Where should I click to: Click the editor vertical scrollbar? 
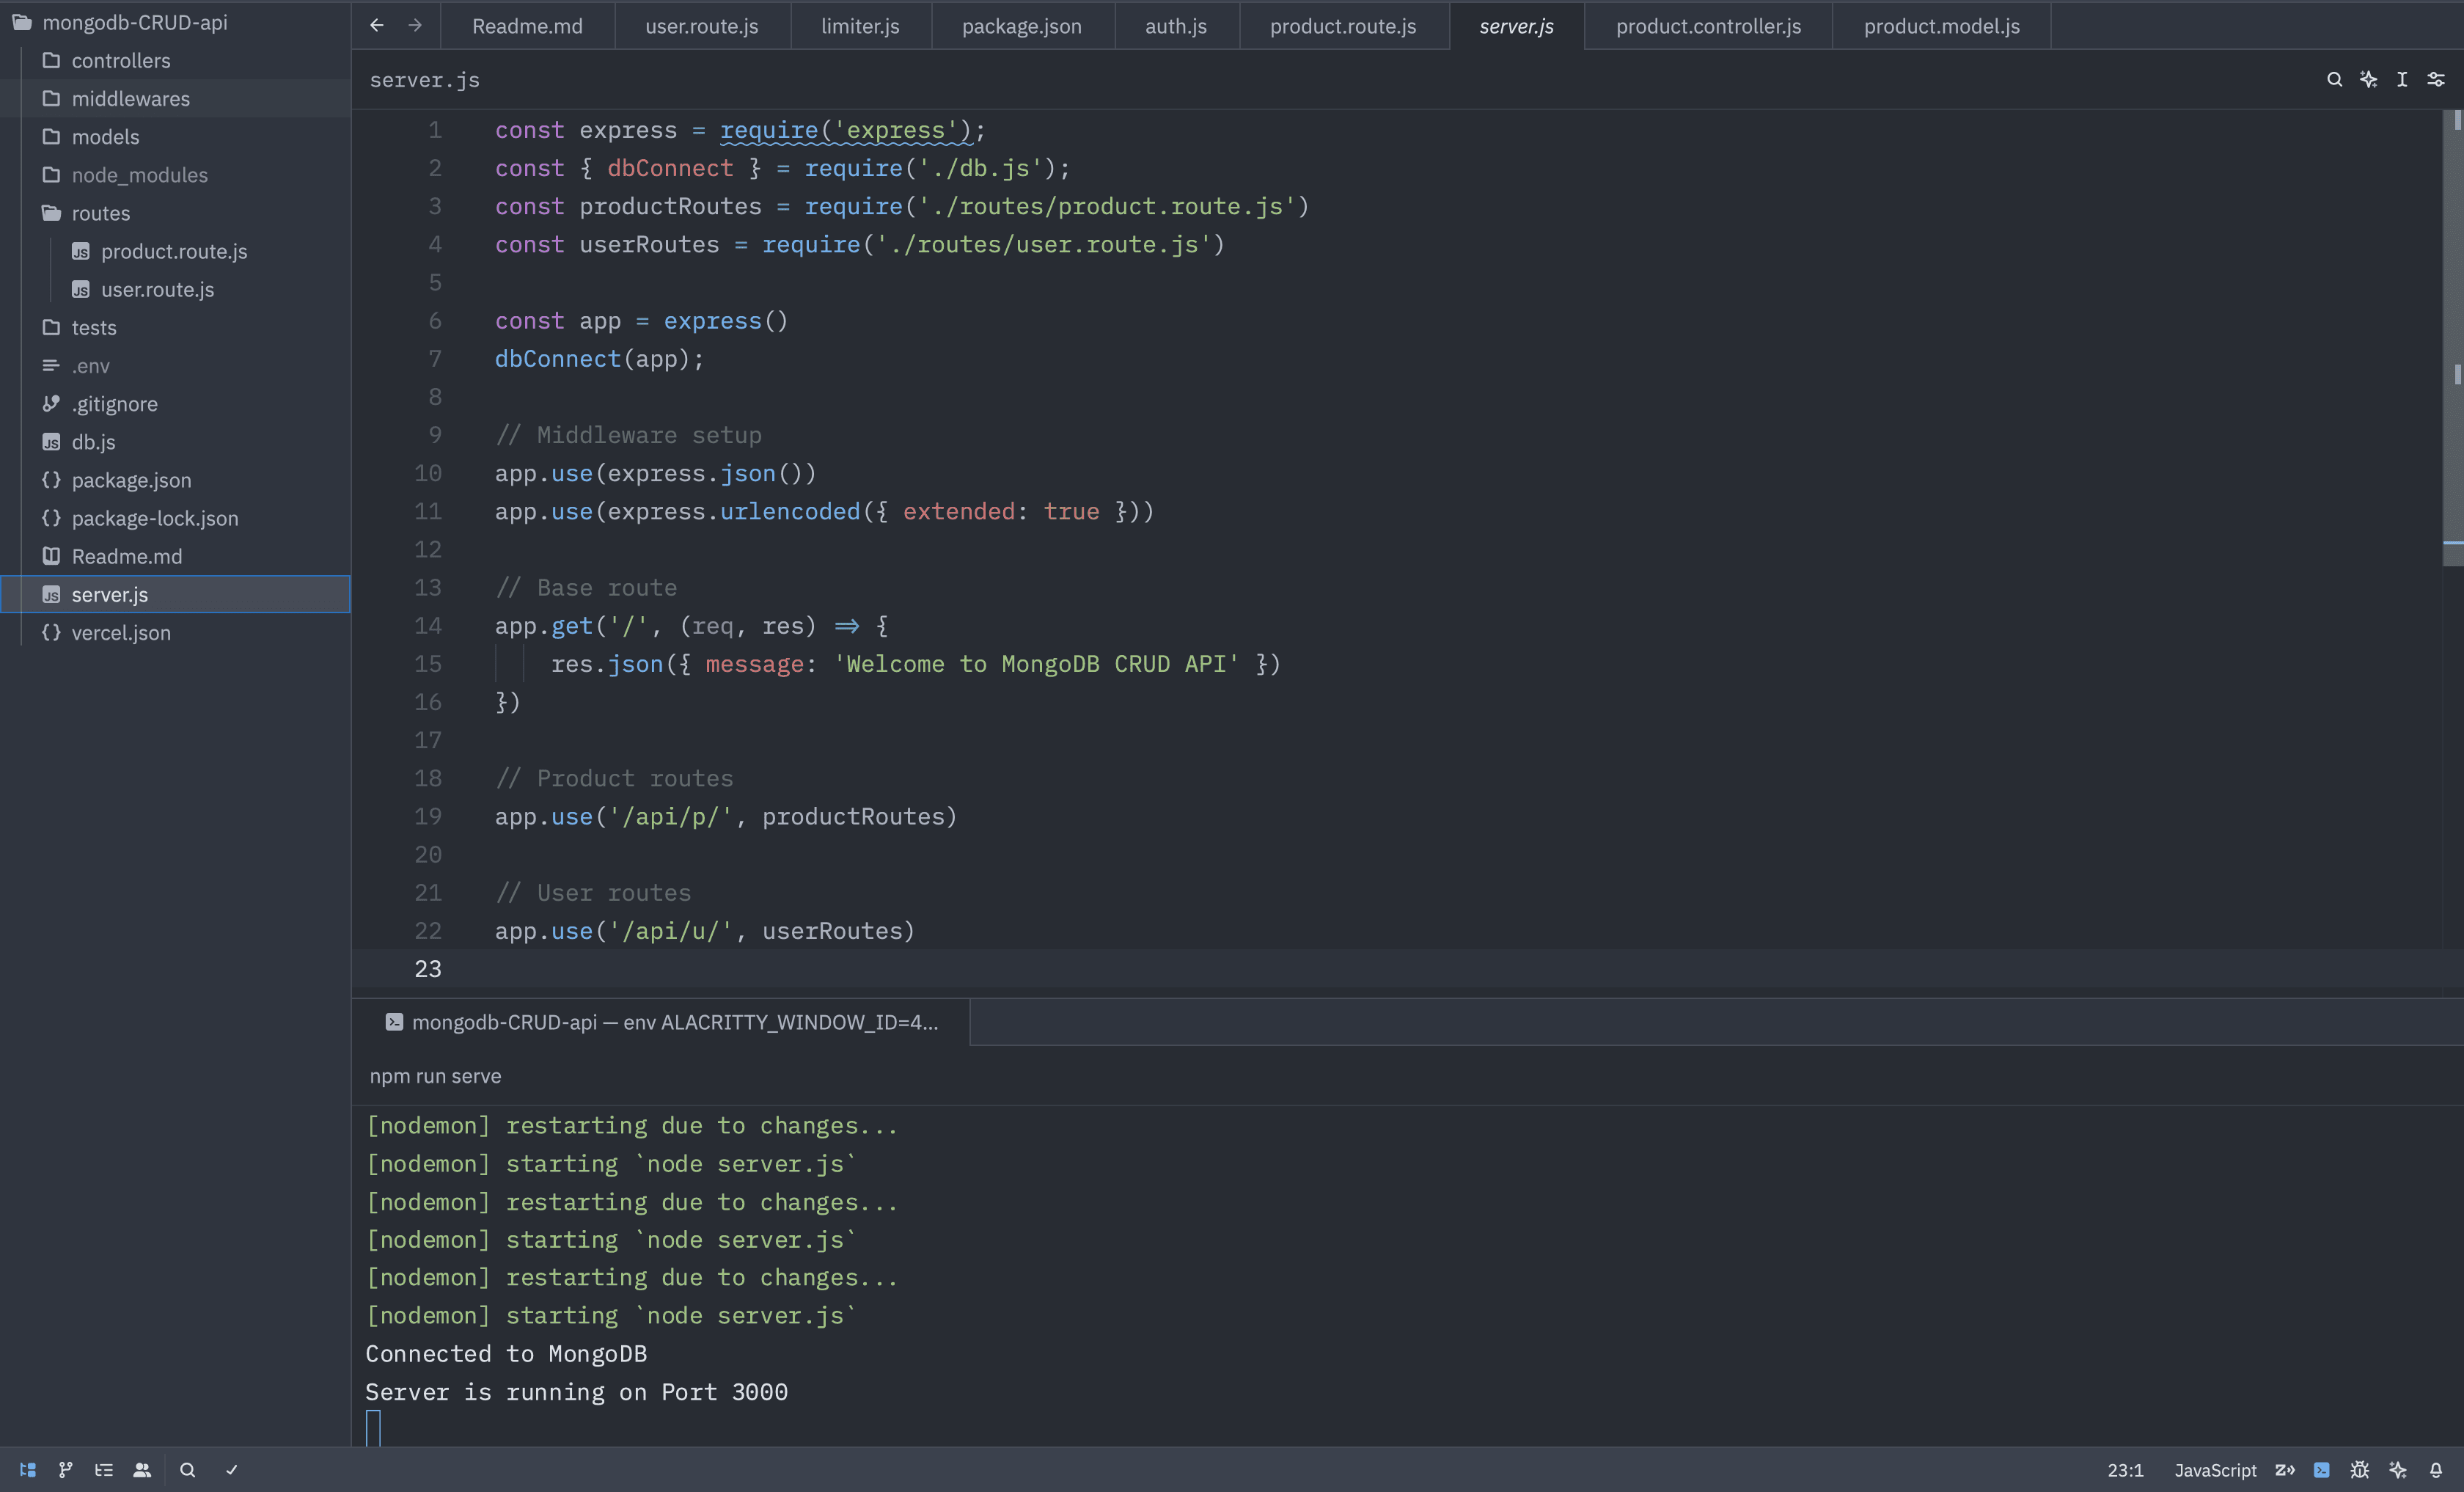2453,338
